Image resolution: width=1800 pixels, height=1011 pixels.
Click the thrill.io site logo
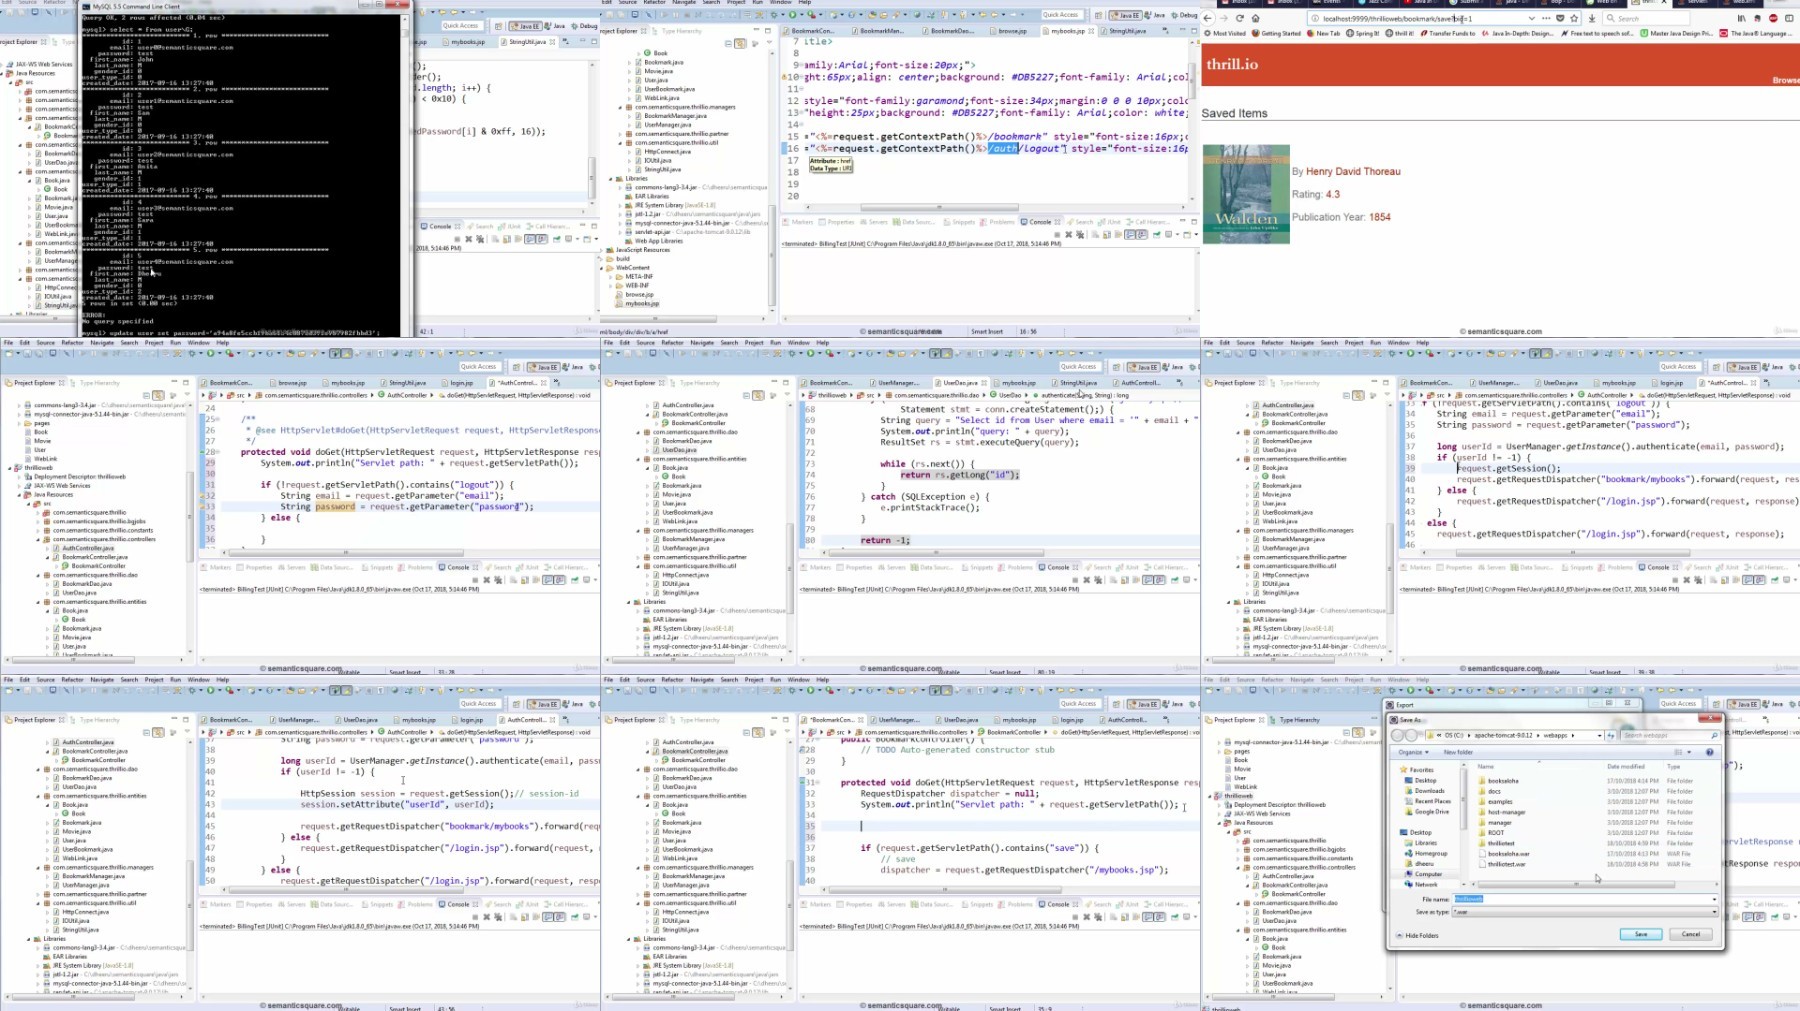coord(1232,64)
